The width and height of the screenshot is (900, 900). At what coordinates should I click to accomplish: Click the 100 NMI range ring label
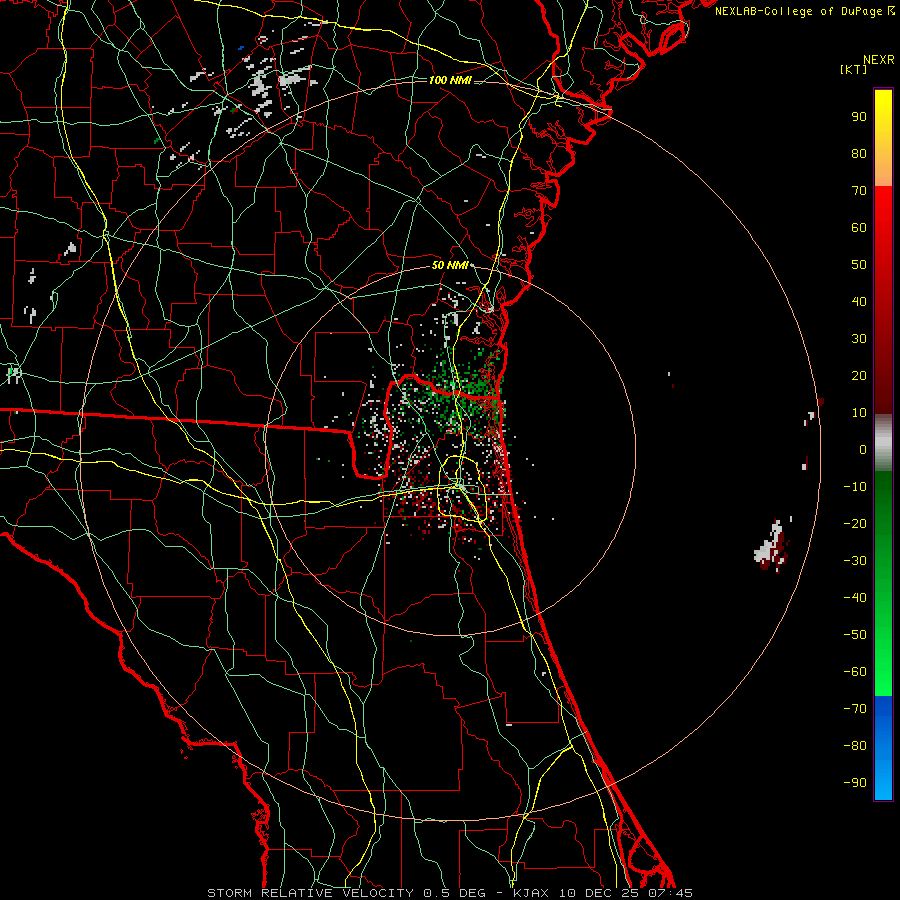450,80
